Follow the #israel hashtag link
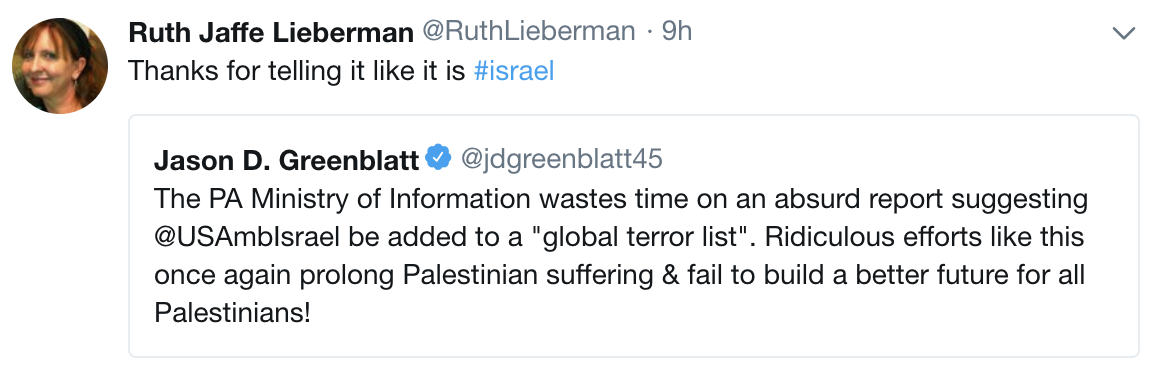1160x374 pixels. click(x=513, y=71)
